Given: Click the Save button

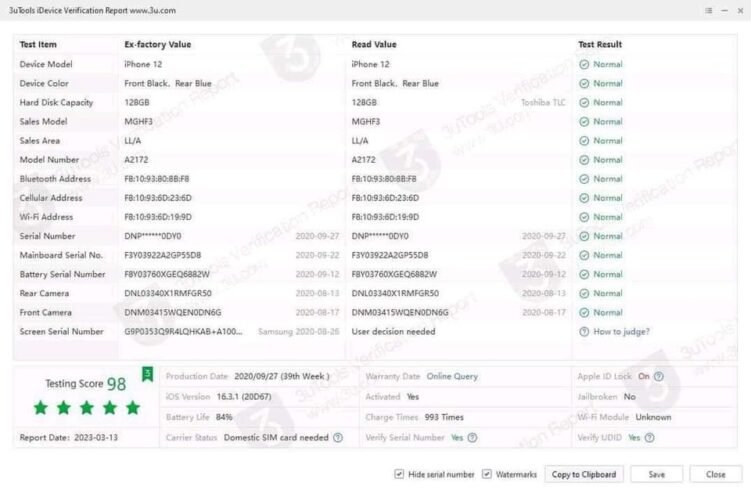Looking at the screenshot, I should (656, 474).
